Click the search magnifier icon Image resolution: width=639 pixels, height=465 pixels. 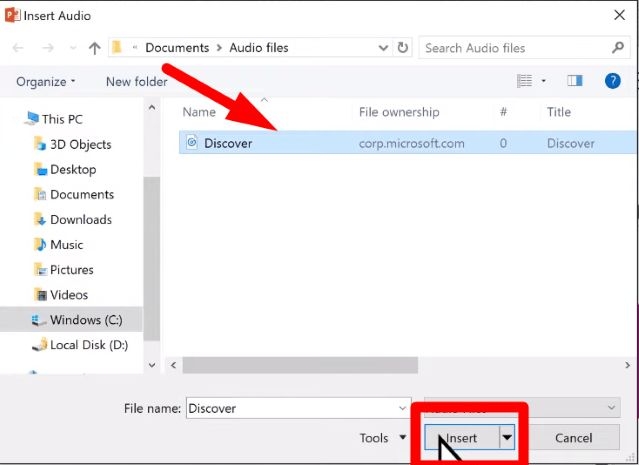coord(618,47)
